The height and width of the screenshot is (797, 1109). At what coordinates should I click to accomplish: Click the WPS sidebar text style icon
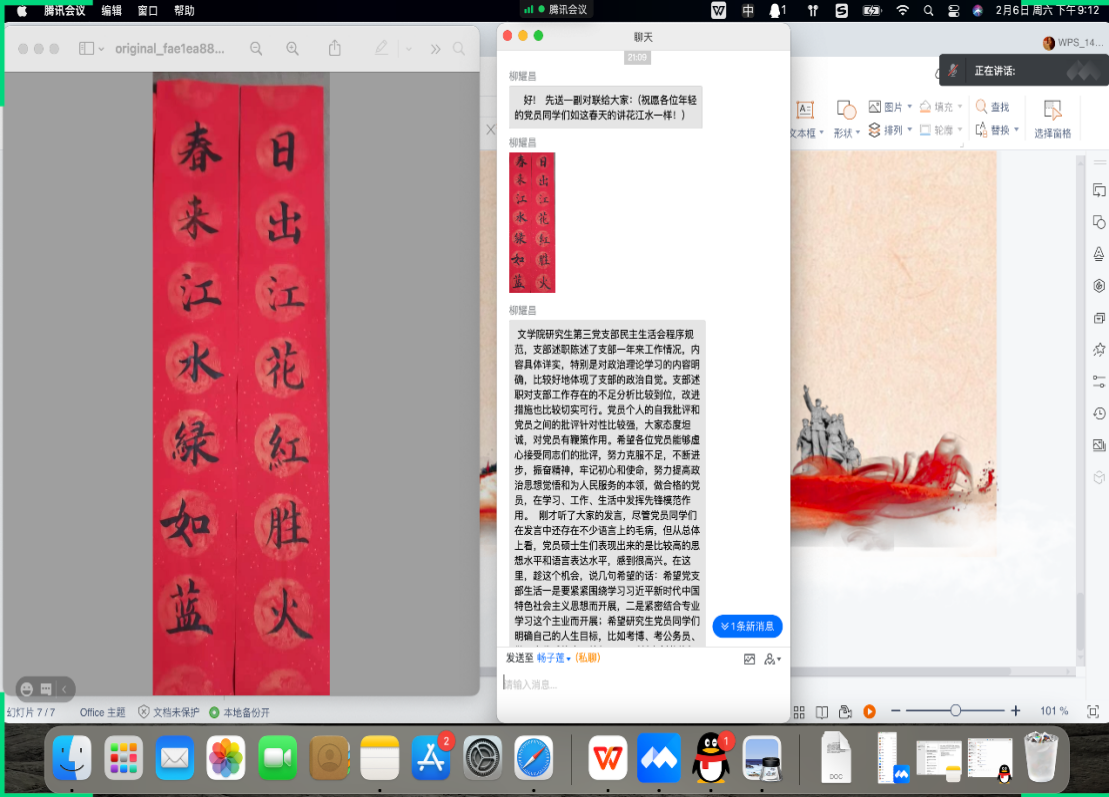(1098, 254)
